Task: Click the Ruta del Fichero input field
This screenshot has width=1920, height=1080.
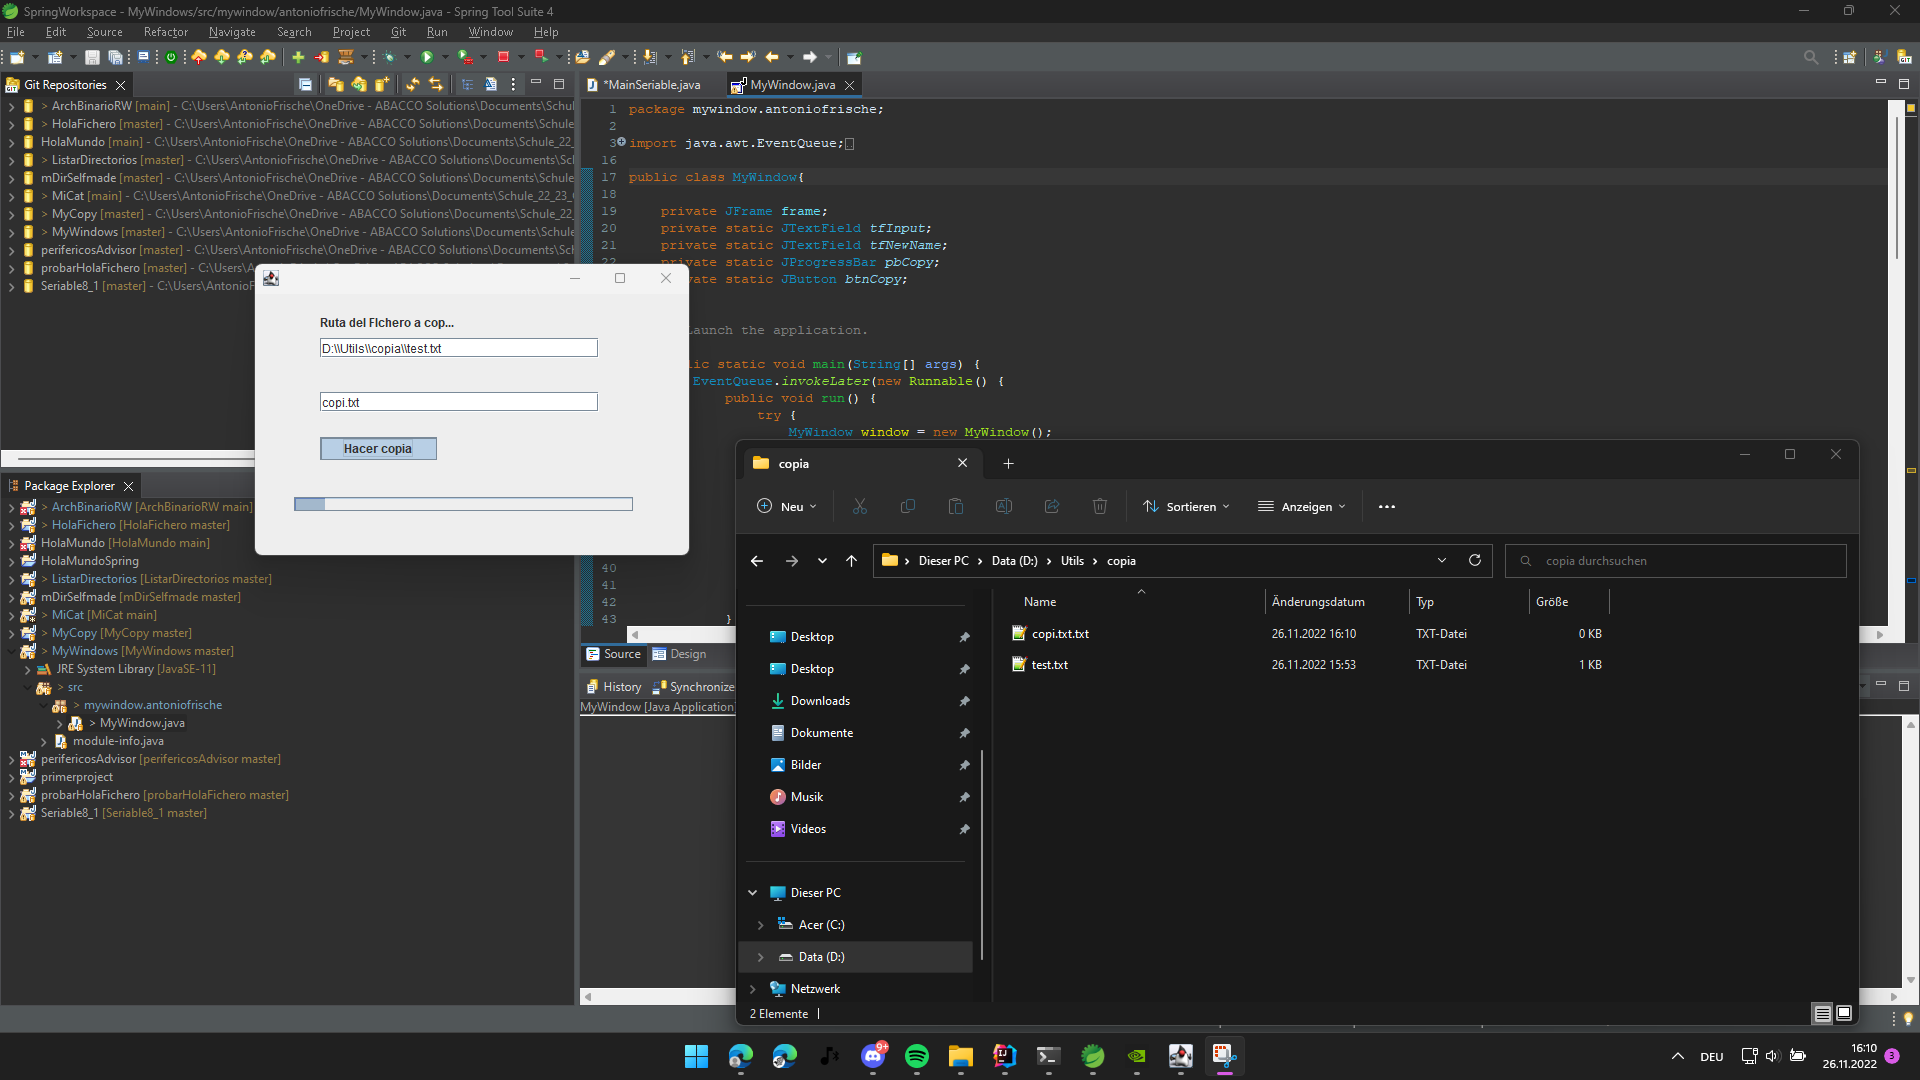Action: pyautogui.click(x=458, y=348)
